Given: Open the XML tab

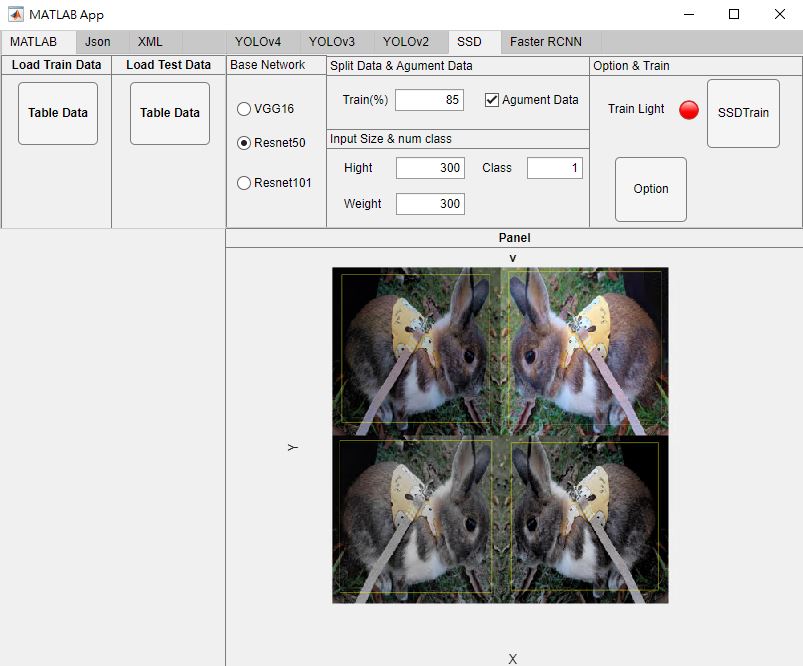Looking at the screenshot, I should click(150, 42).
